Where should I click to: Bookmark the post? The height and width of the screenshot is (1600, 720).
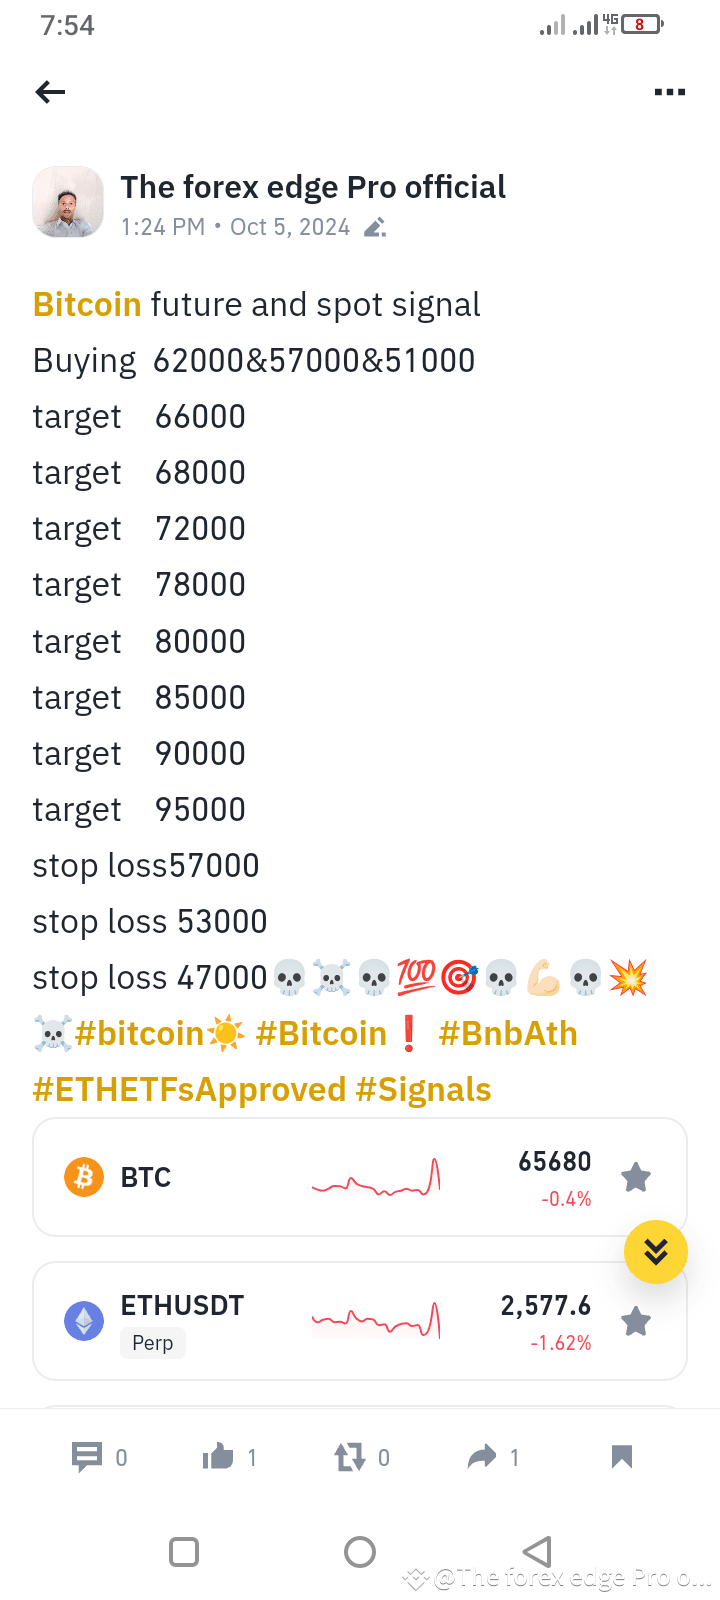coord(621,1457)
